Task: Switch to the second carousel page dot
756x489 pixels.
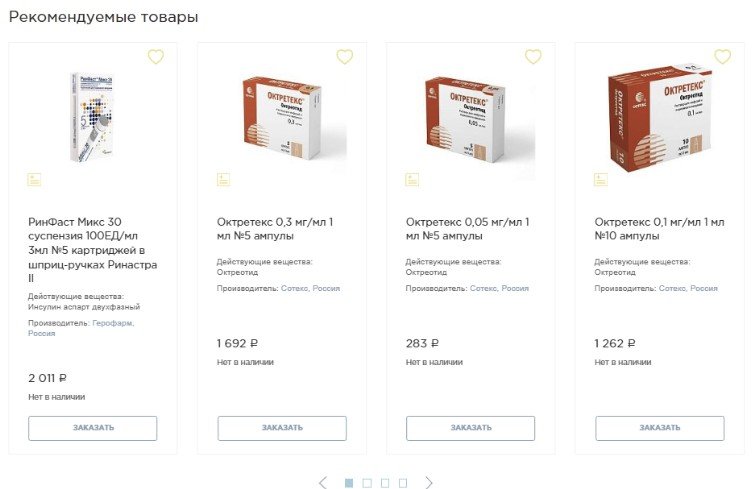Action: 367,483
